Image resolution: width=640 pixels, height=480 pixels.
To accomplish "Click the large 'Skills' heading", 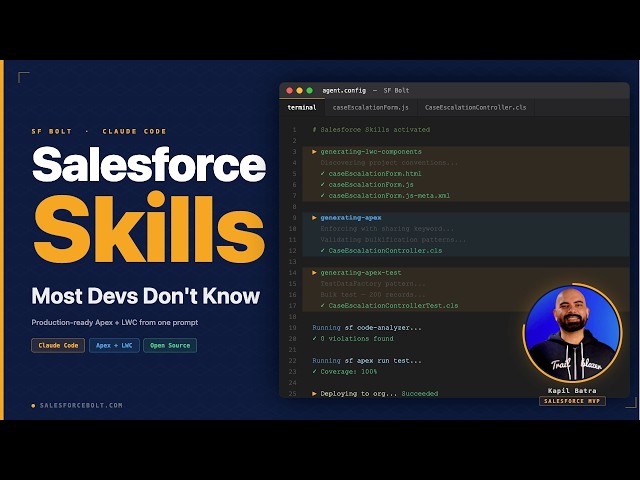I will tap(149, 228).
